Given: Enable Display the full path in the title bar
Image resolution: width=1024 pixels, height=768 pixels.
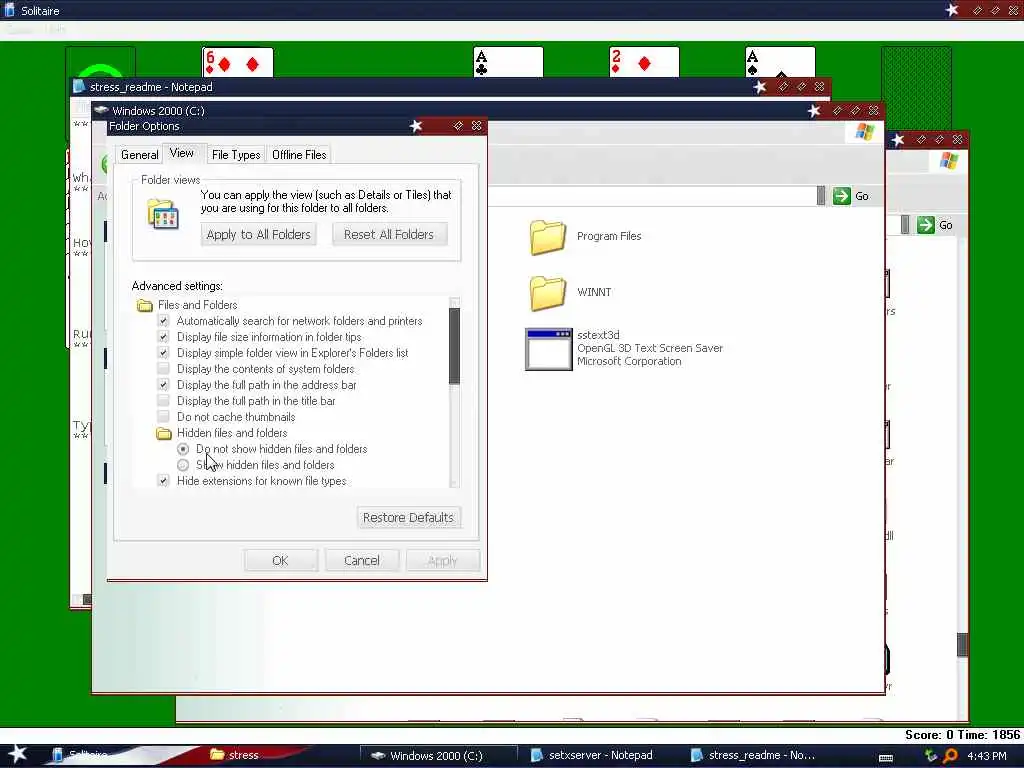Looking at the screenshot, I should (x=163, y=401).
